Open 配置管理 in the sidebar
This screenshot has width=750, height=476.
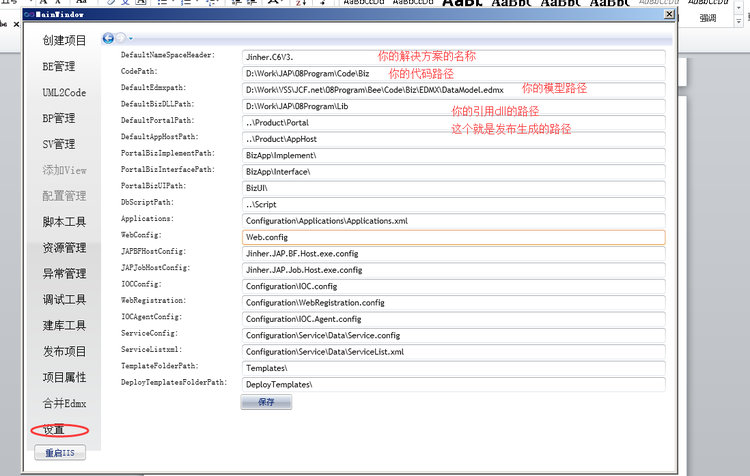(64, 196)
